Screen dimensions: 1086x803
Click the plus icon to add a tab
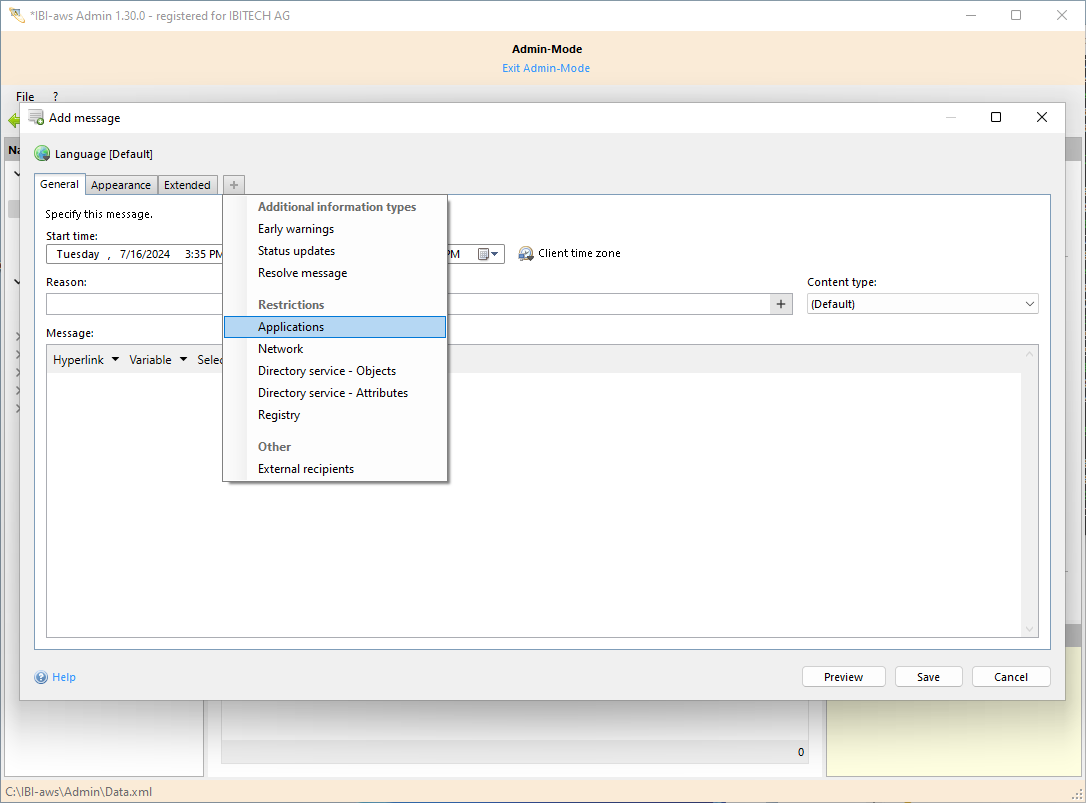tap(233, 185)
